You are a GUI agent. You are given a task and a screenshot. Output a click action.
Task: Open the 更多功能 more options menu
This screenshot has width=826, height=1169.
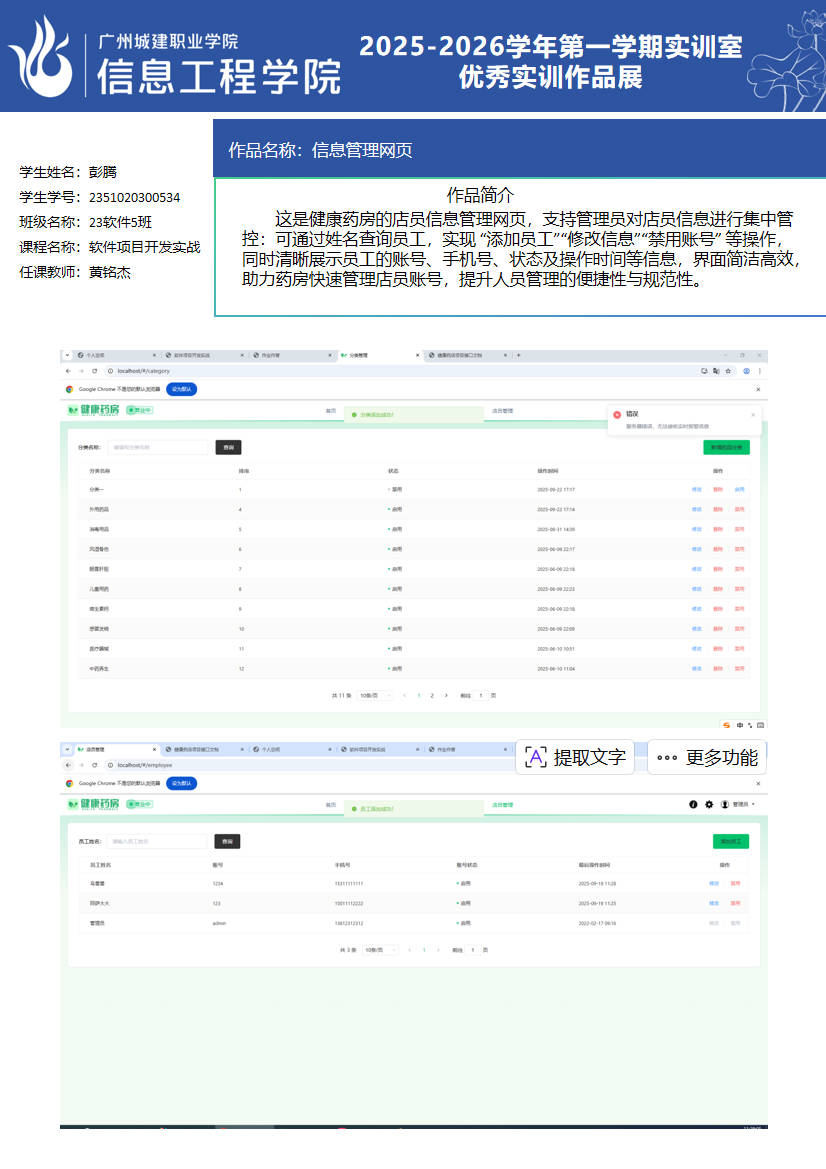(707, 757)
